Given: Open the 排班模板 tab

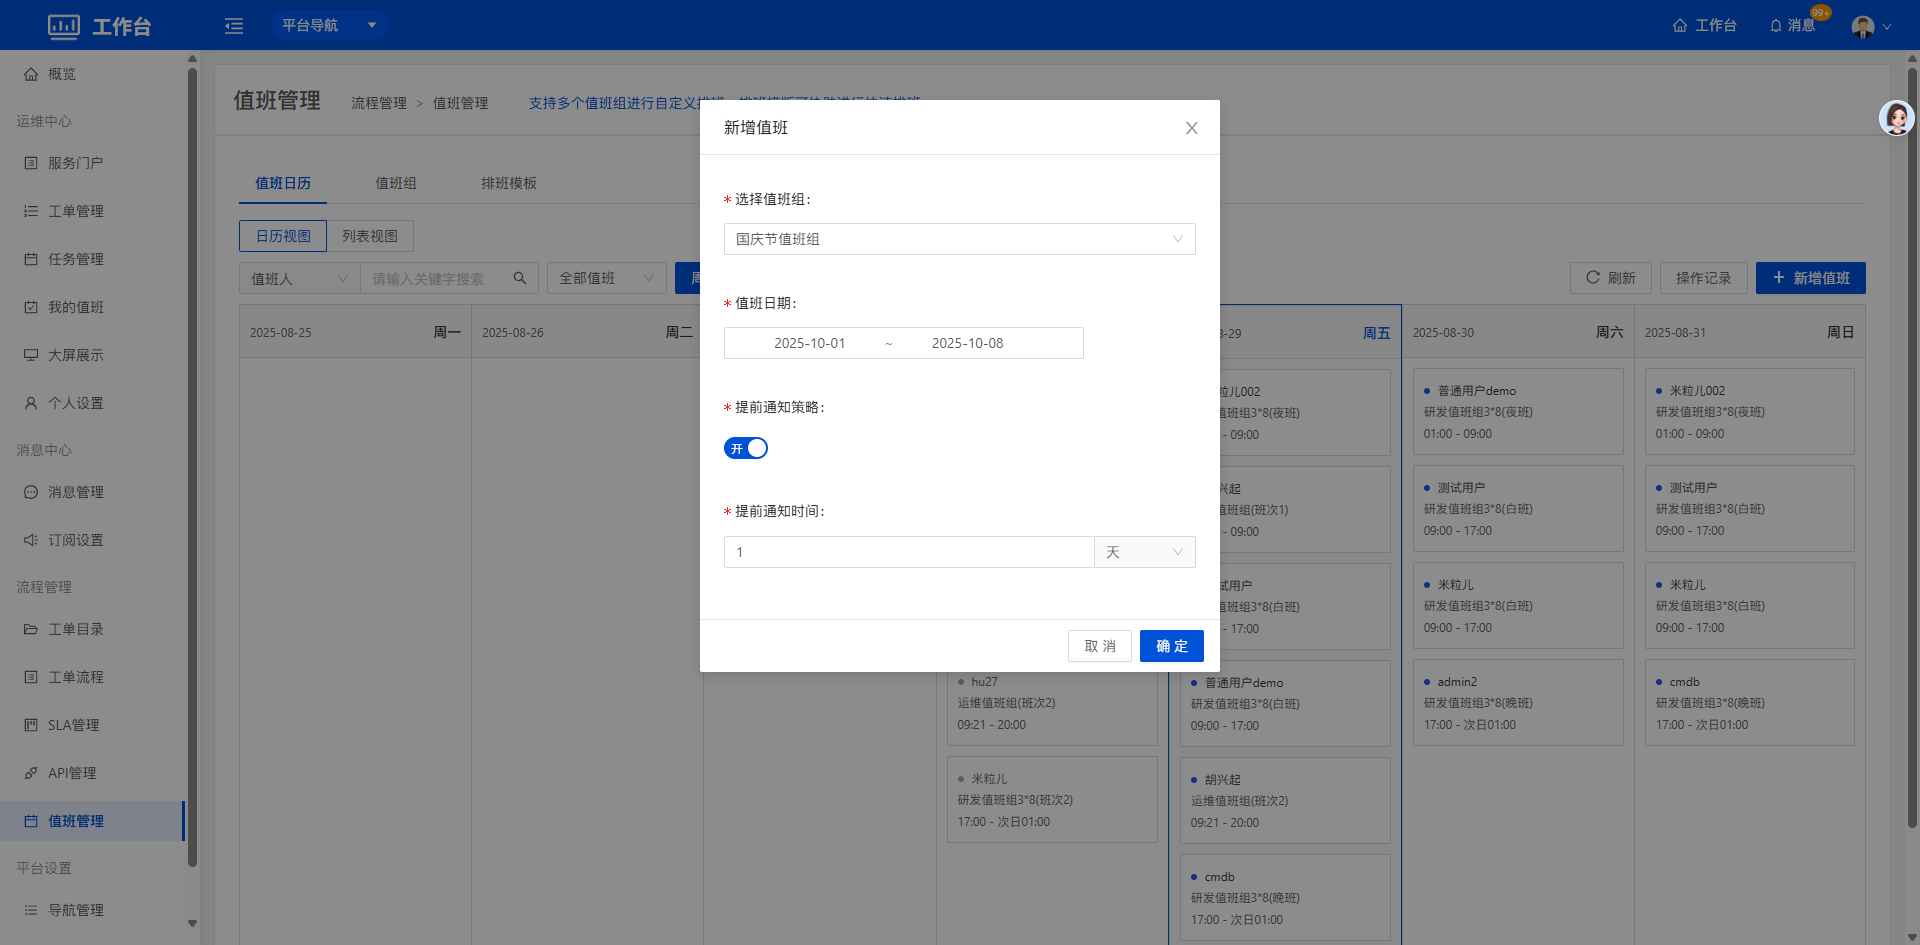Looking at the screenshot, I should [509, 183].
